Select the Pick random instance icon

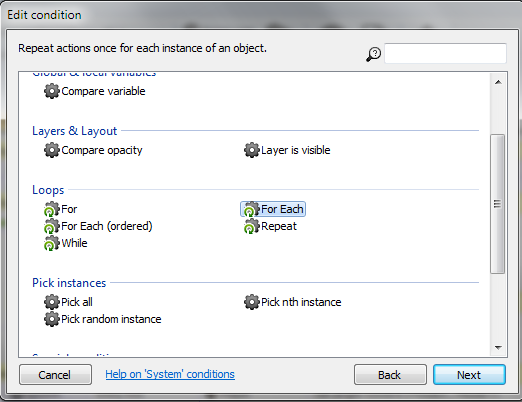52,319
